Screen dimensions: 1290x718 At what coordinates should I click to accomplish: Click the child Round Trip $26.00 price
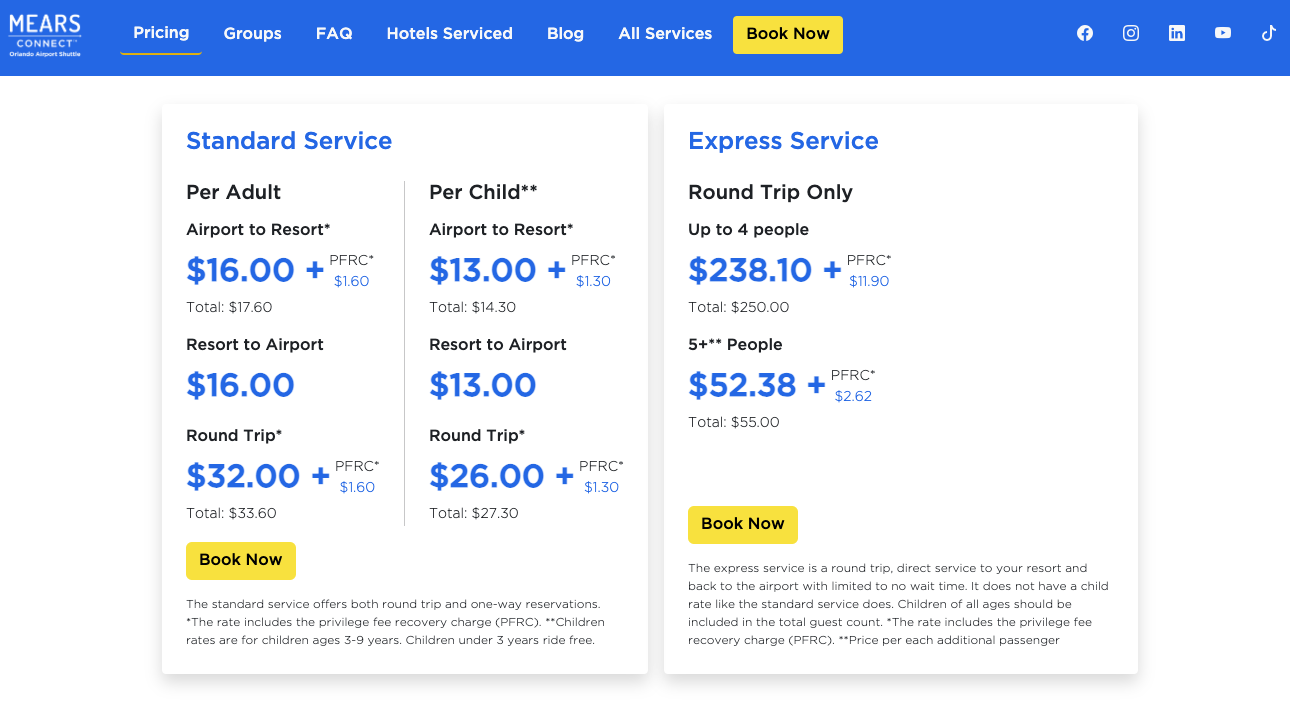(487, 476)
